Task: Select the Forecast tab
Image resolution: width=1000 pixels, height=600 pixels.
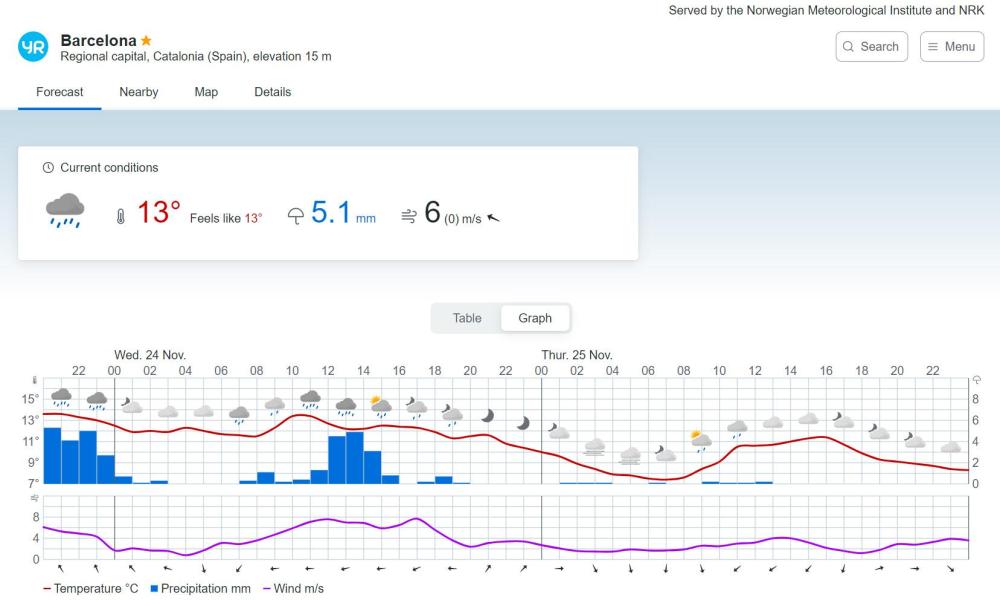Action: 60,92
